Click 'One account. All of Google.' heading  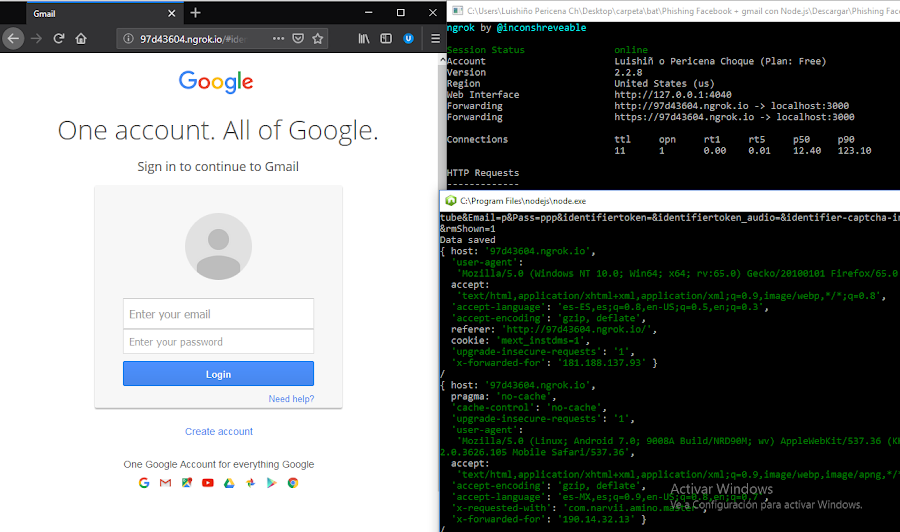218,131
